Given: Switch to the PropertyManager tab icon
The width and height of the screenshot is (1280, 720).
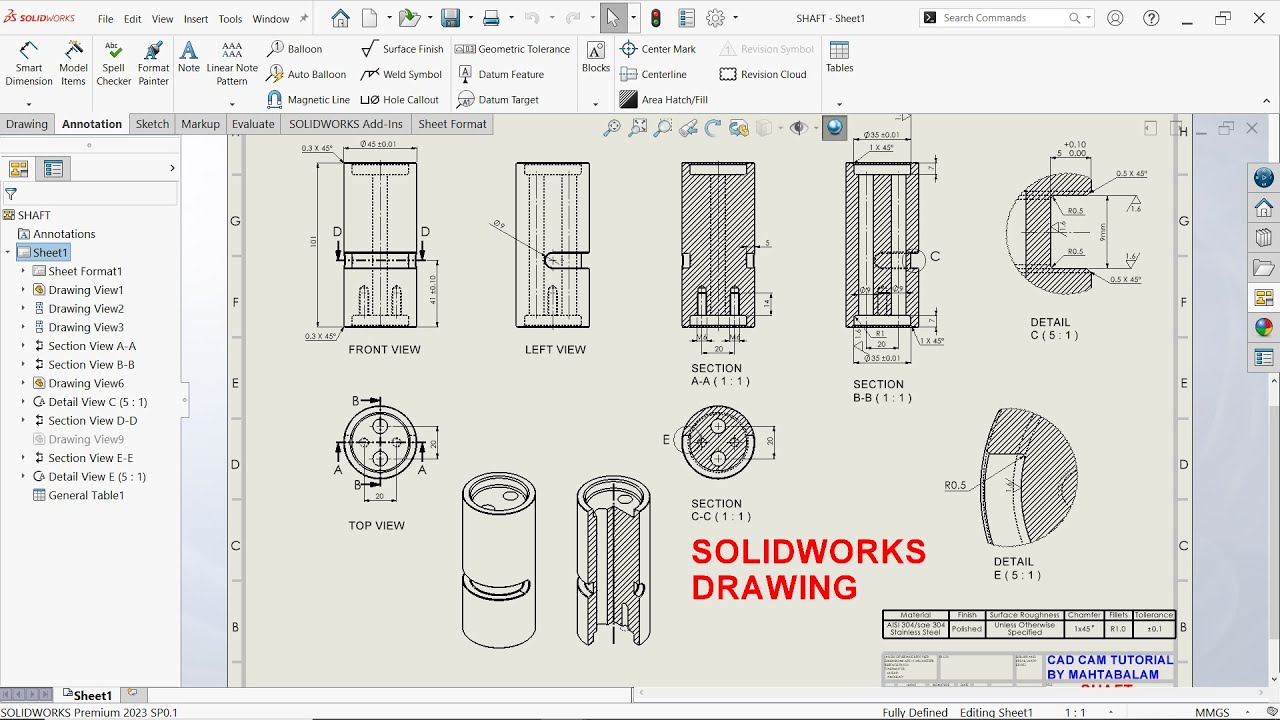Looking at the screenshot, I should coord(53,169).
